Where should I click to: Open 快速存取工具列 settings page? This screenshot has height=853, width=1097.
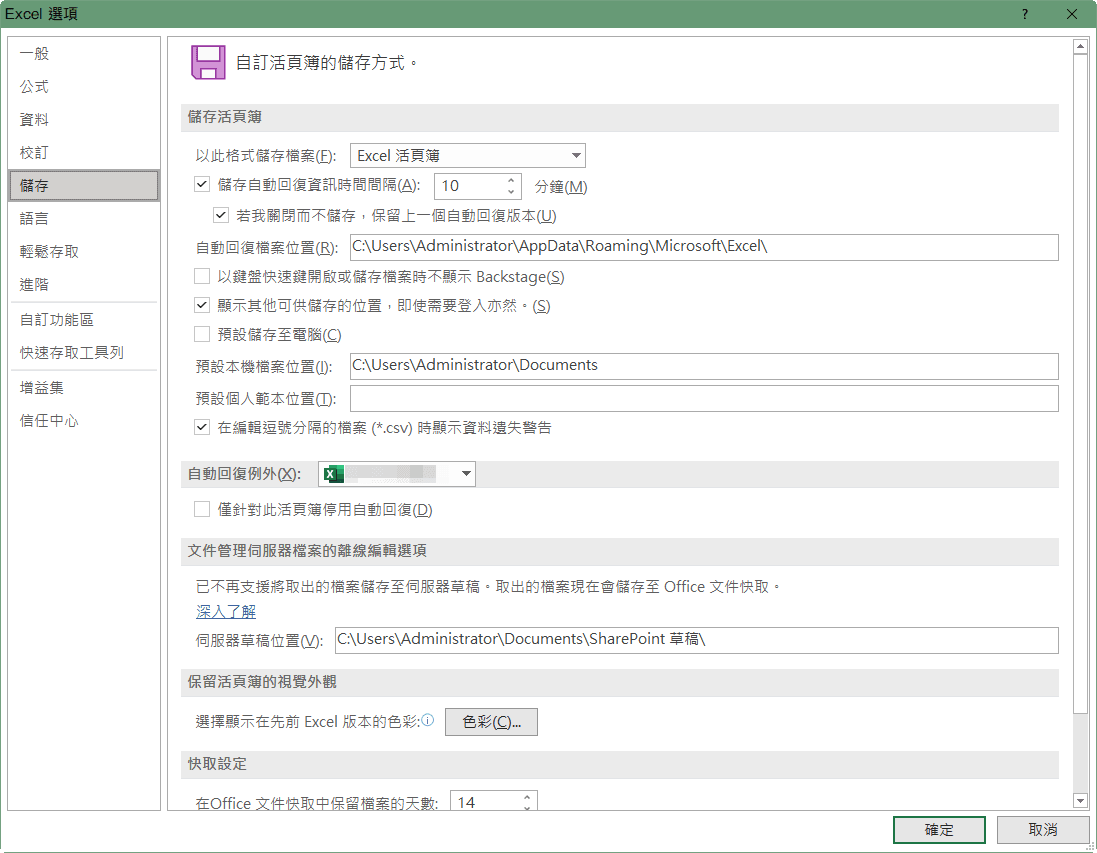(83, 352)
